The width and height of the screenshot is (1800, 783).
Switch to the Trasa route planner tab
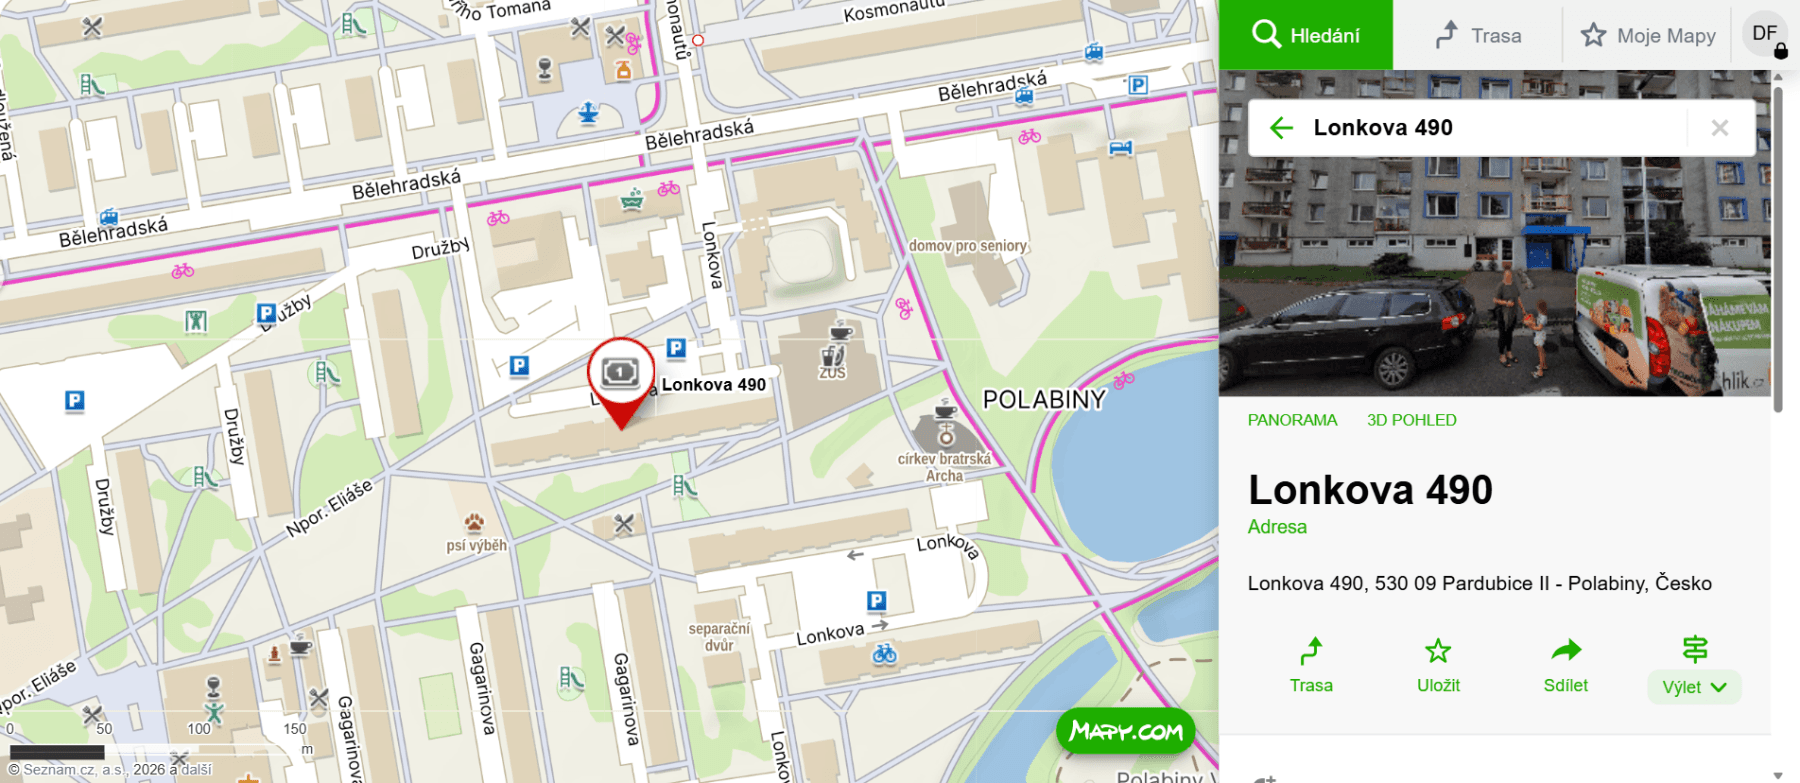(1478, 35)
